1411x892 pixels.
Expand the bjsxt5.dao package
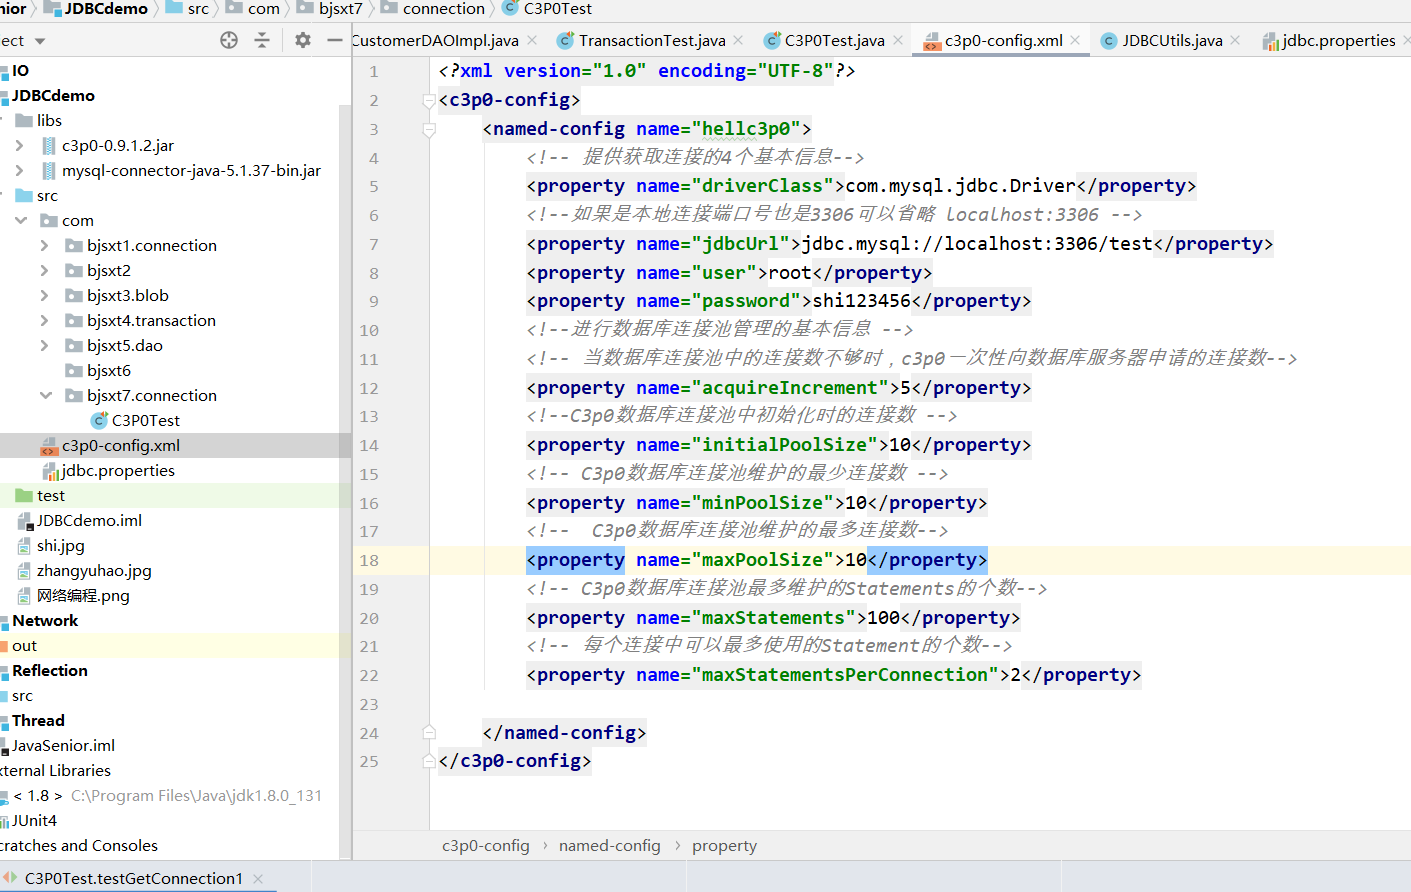(44, 345)
